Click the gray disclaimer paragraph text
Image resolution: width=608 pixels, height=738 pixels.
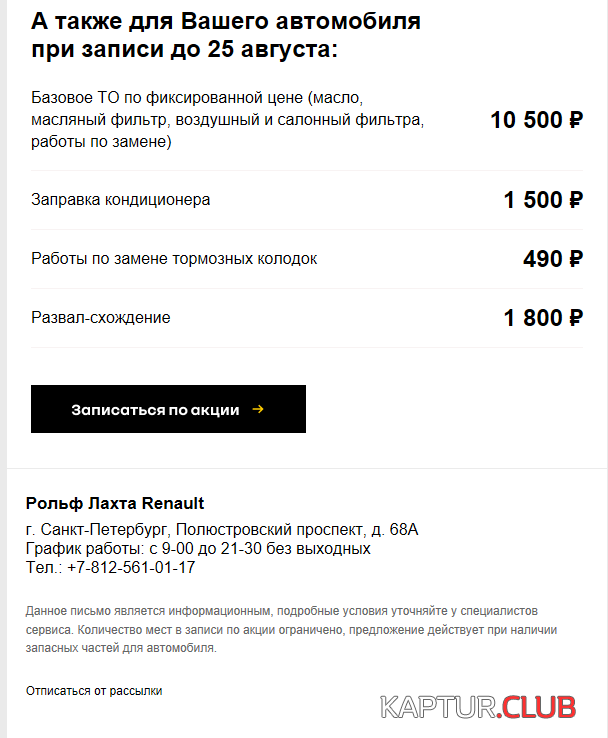(x=291, y=628)
